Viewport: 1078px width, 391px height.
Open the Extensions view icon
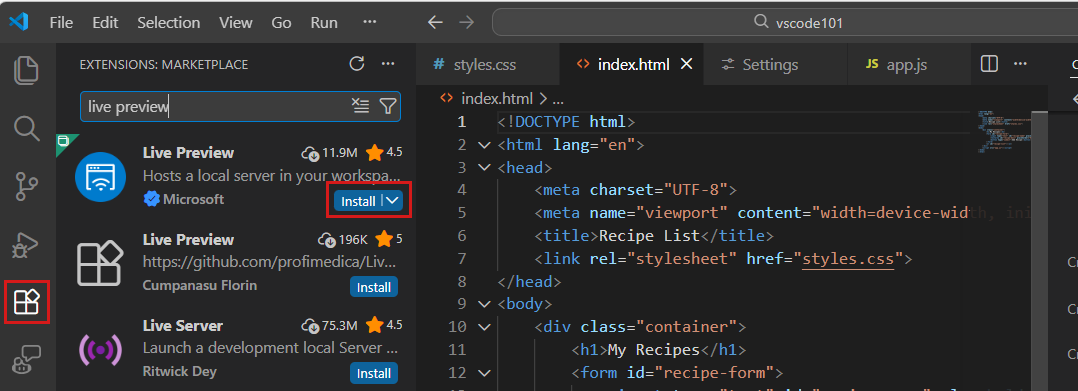click(x=27, y=302)
